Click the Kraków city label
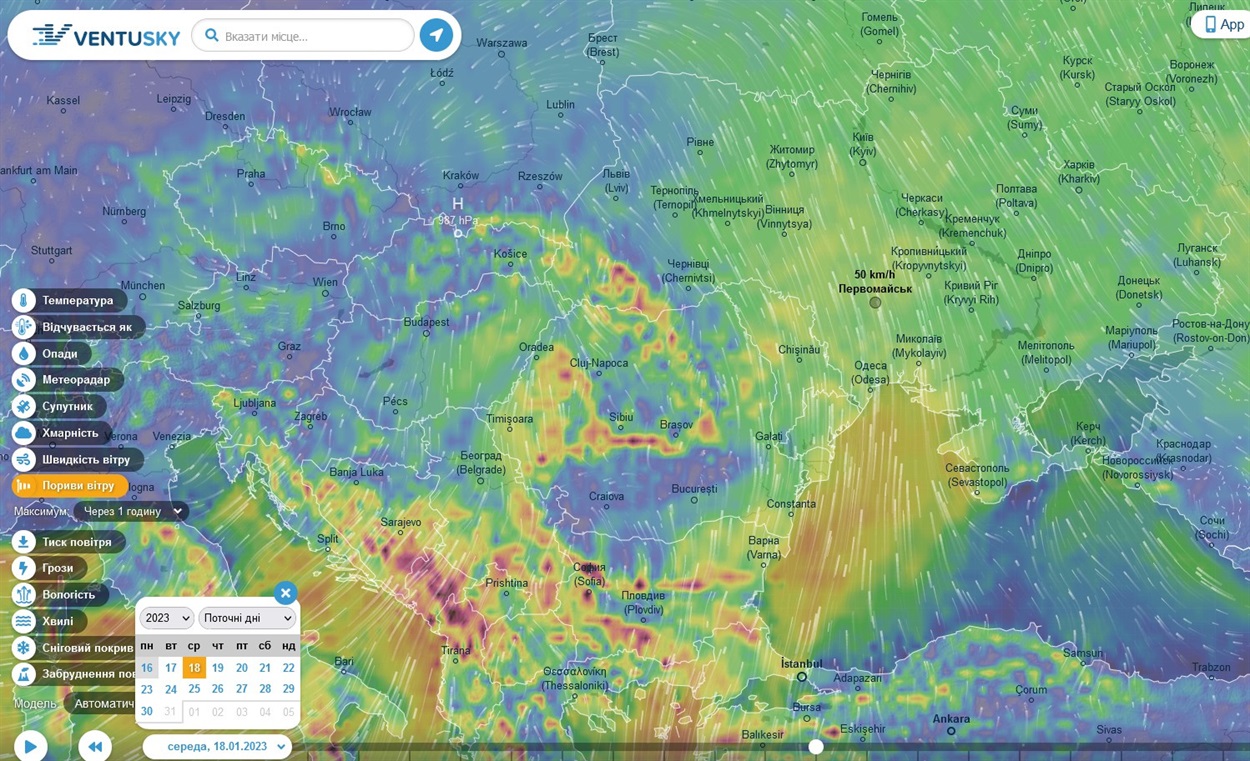 [x=461, y=175]
